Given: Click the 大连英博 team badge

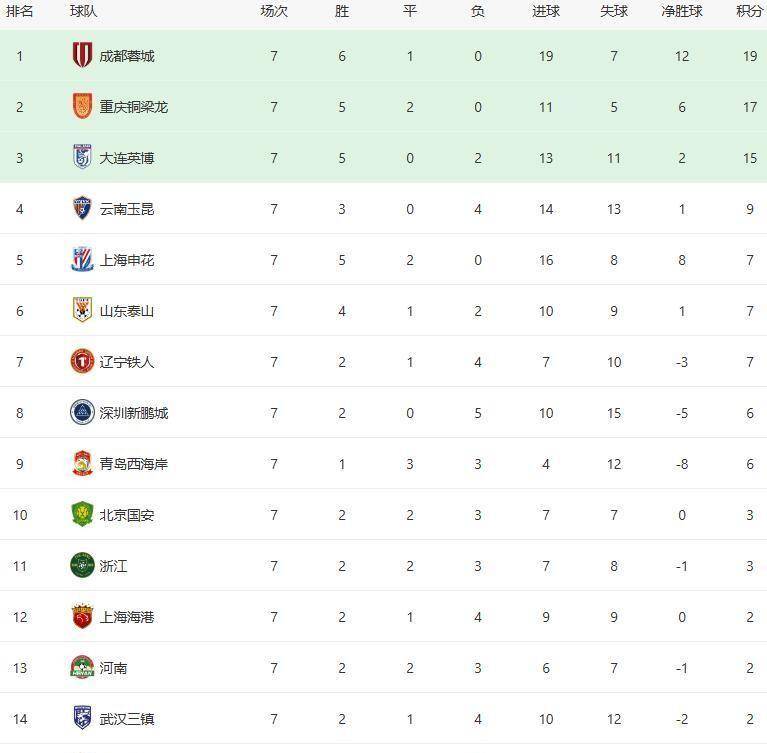Looking at the screenshot, I should click(x=82, y=158).
